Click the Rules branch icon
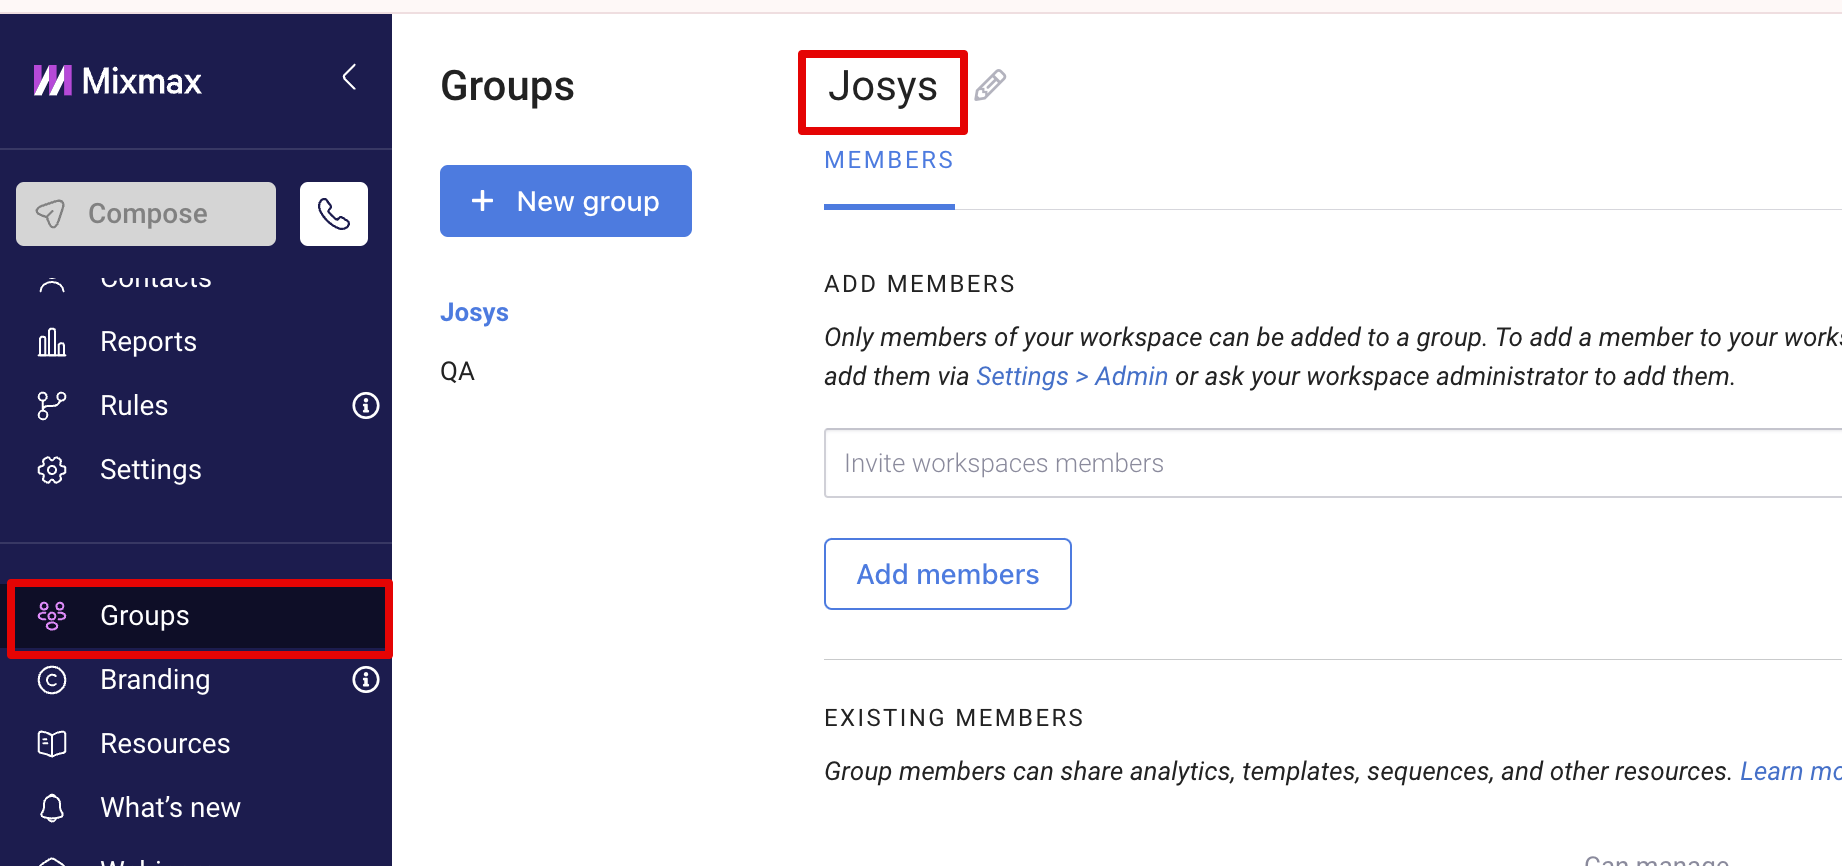Screen dimensions: 1842x866 tap(52, 406)
